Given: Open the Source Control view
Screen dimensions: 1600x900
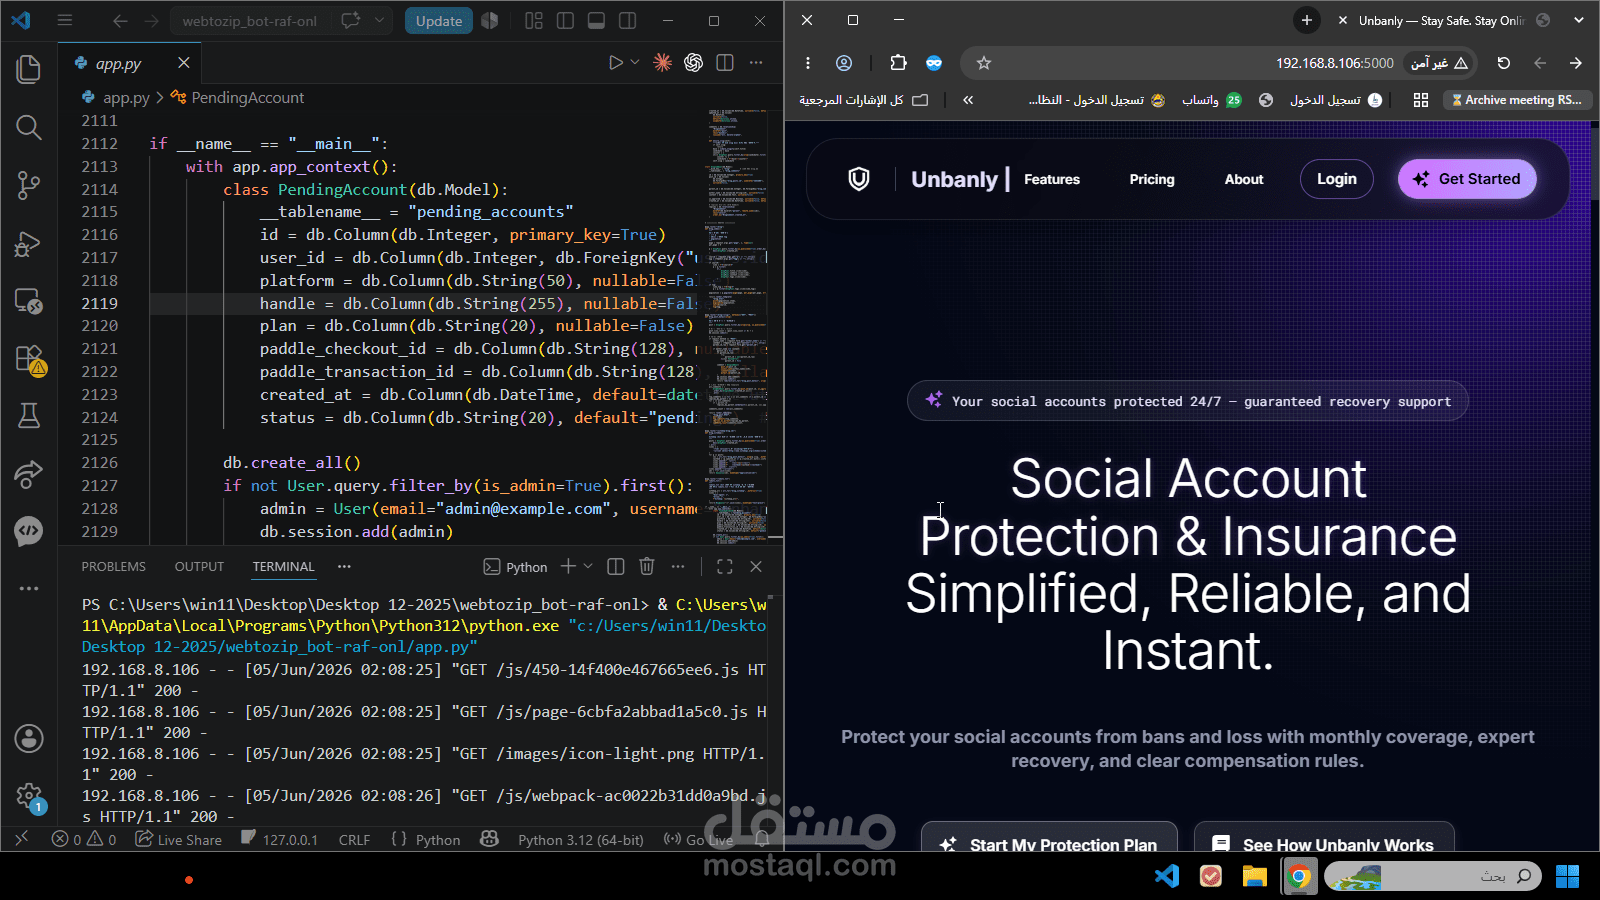Looking at the screenshot, I should click(29, 185).
